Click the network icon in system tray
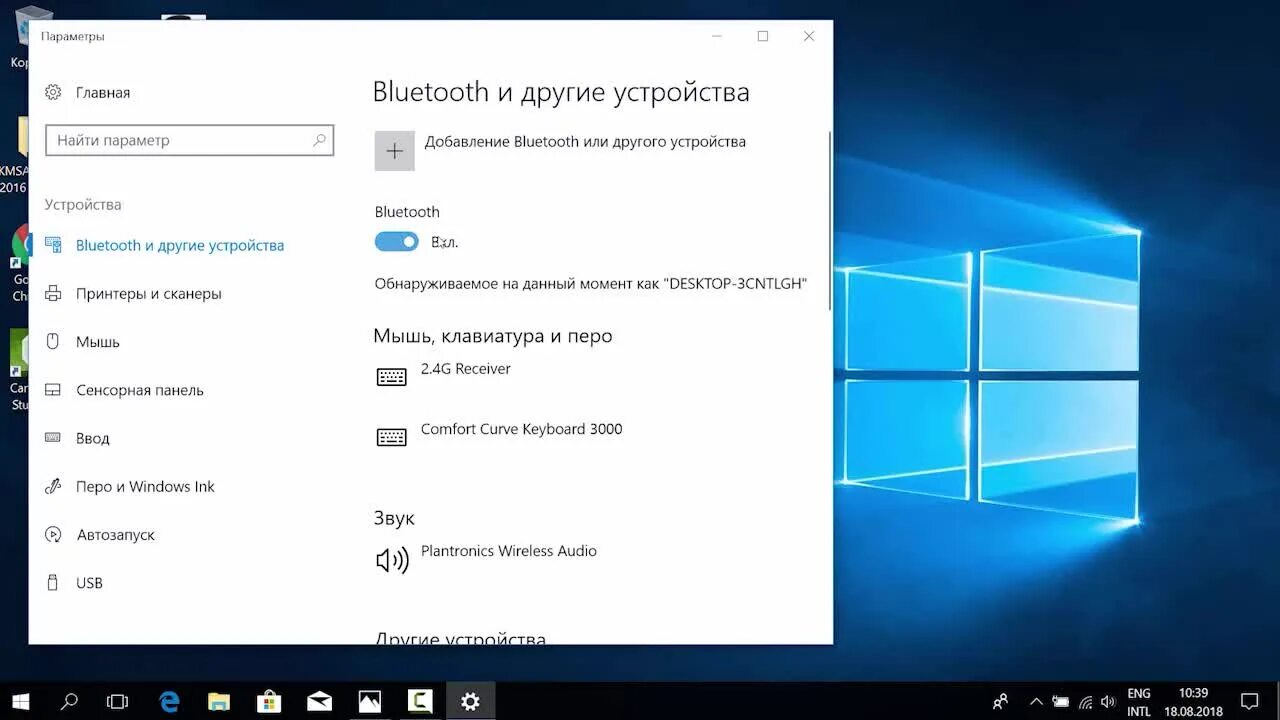1280x720 pixels. pos(1085,702)
